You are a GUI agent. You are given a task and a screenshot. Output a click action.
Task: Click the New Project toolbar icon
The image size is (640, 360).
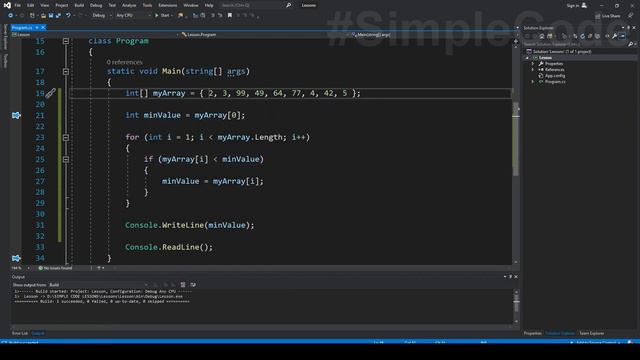(x=32, y=16)
